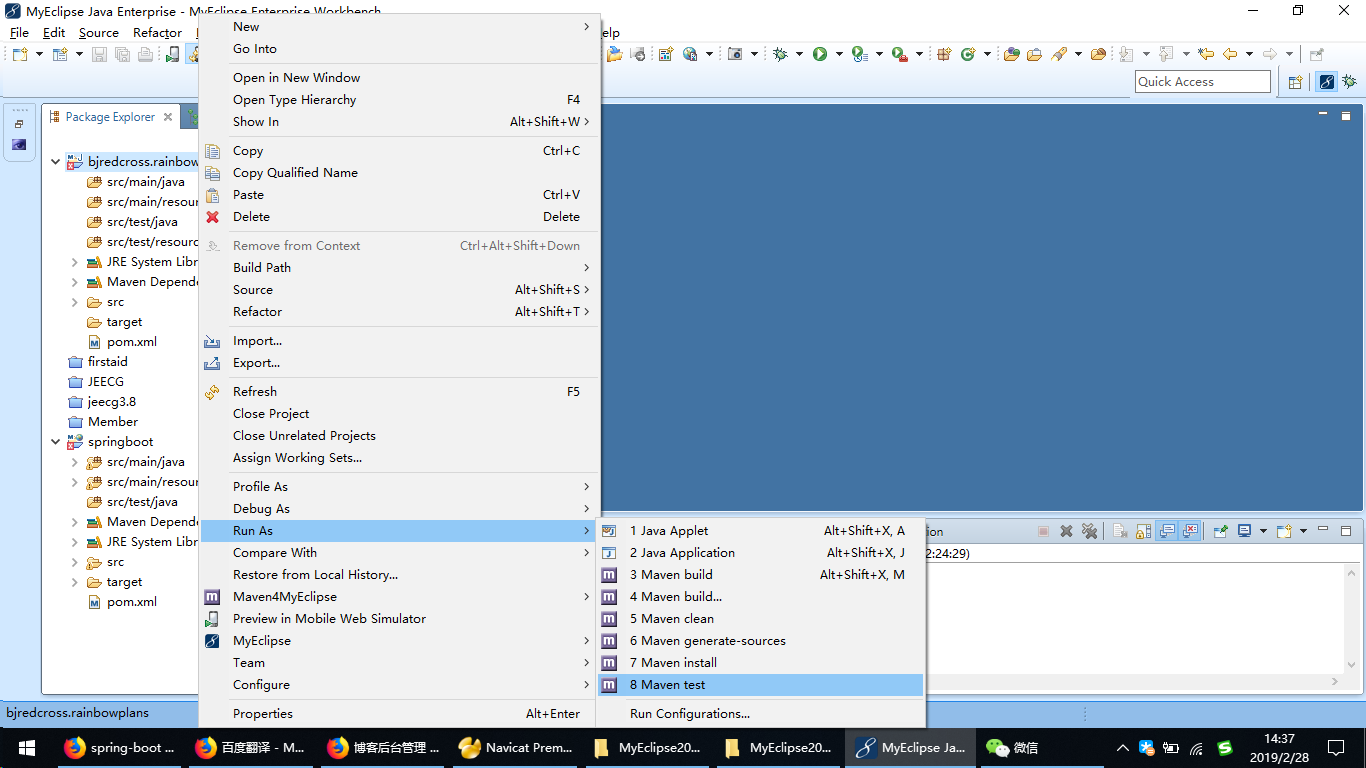Close the Package Explorer view

[x=168, y=117]
